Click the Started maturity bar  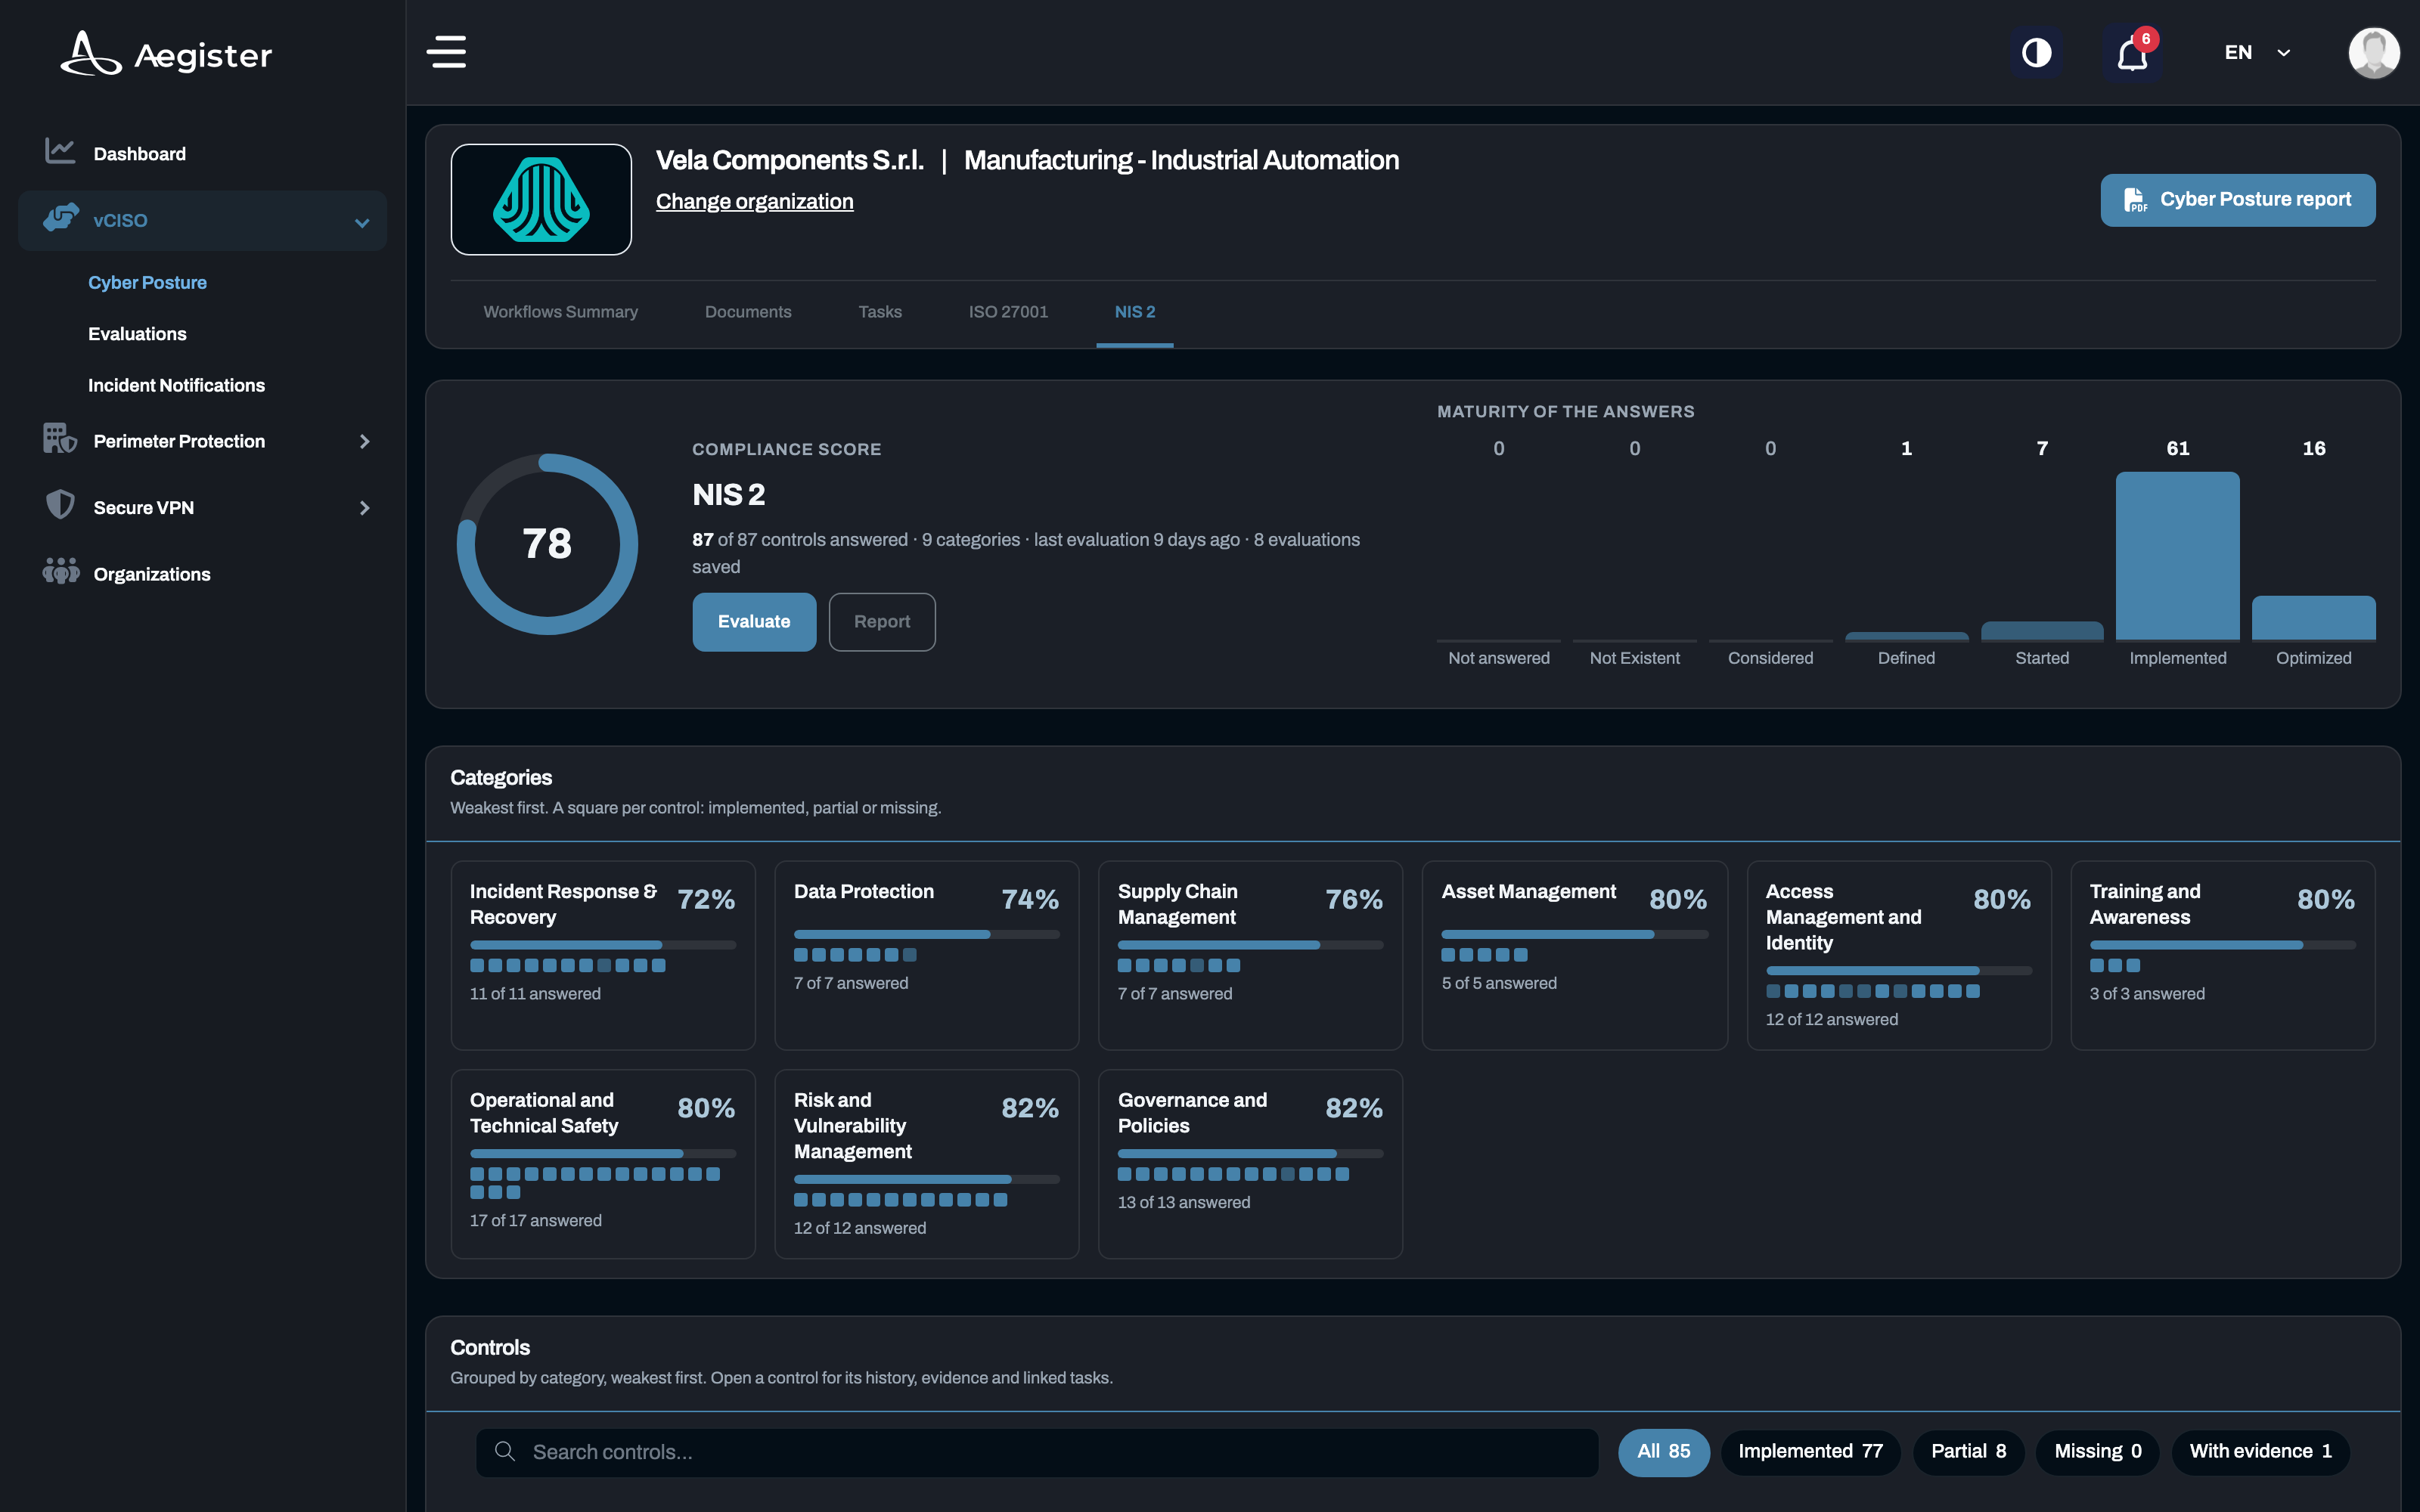(2041, 630)
